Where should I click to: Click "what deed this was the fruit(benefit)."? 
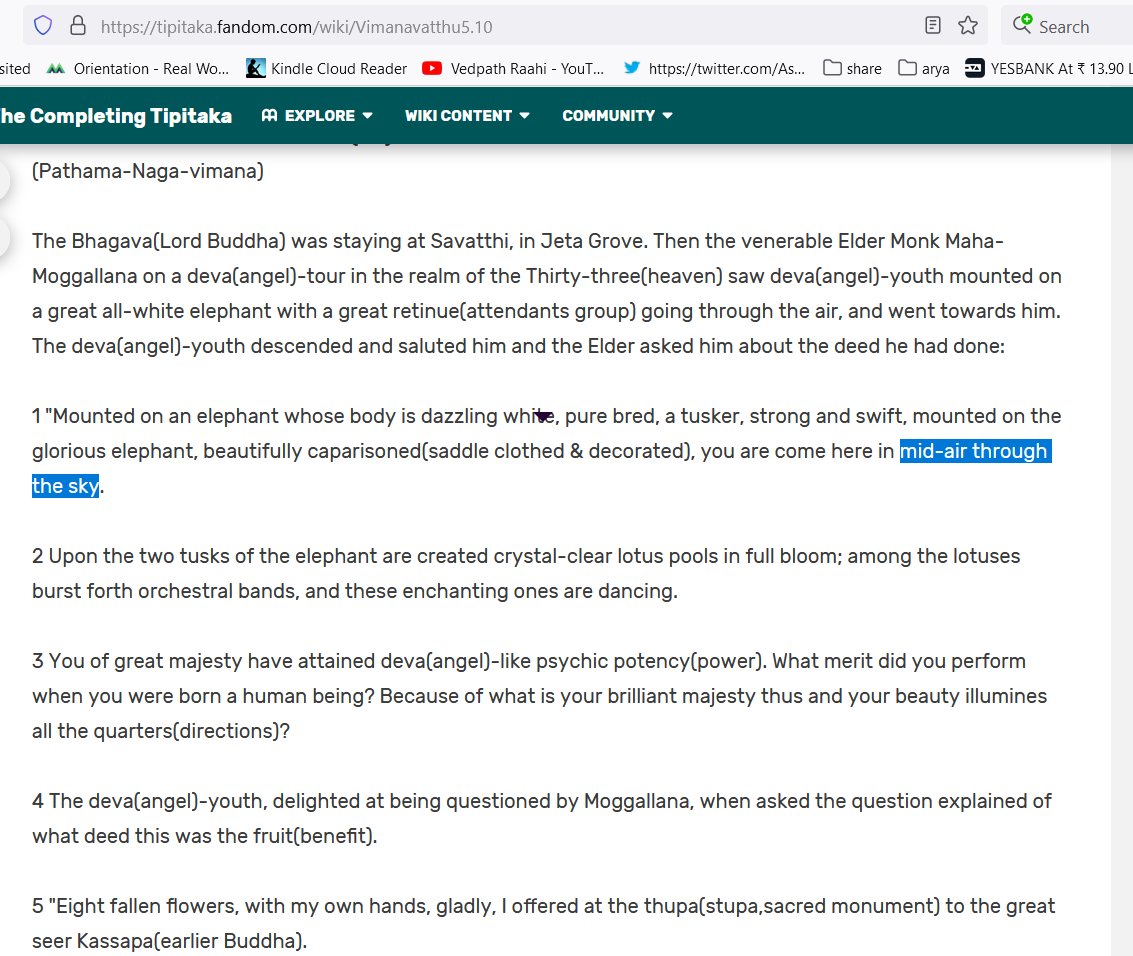pos(204,836)
